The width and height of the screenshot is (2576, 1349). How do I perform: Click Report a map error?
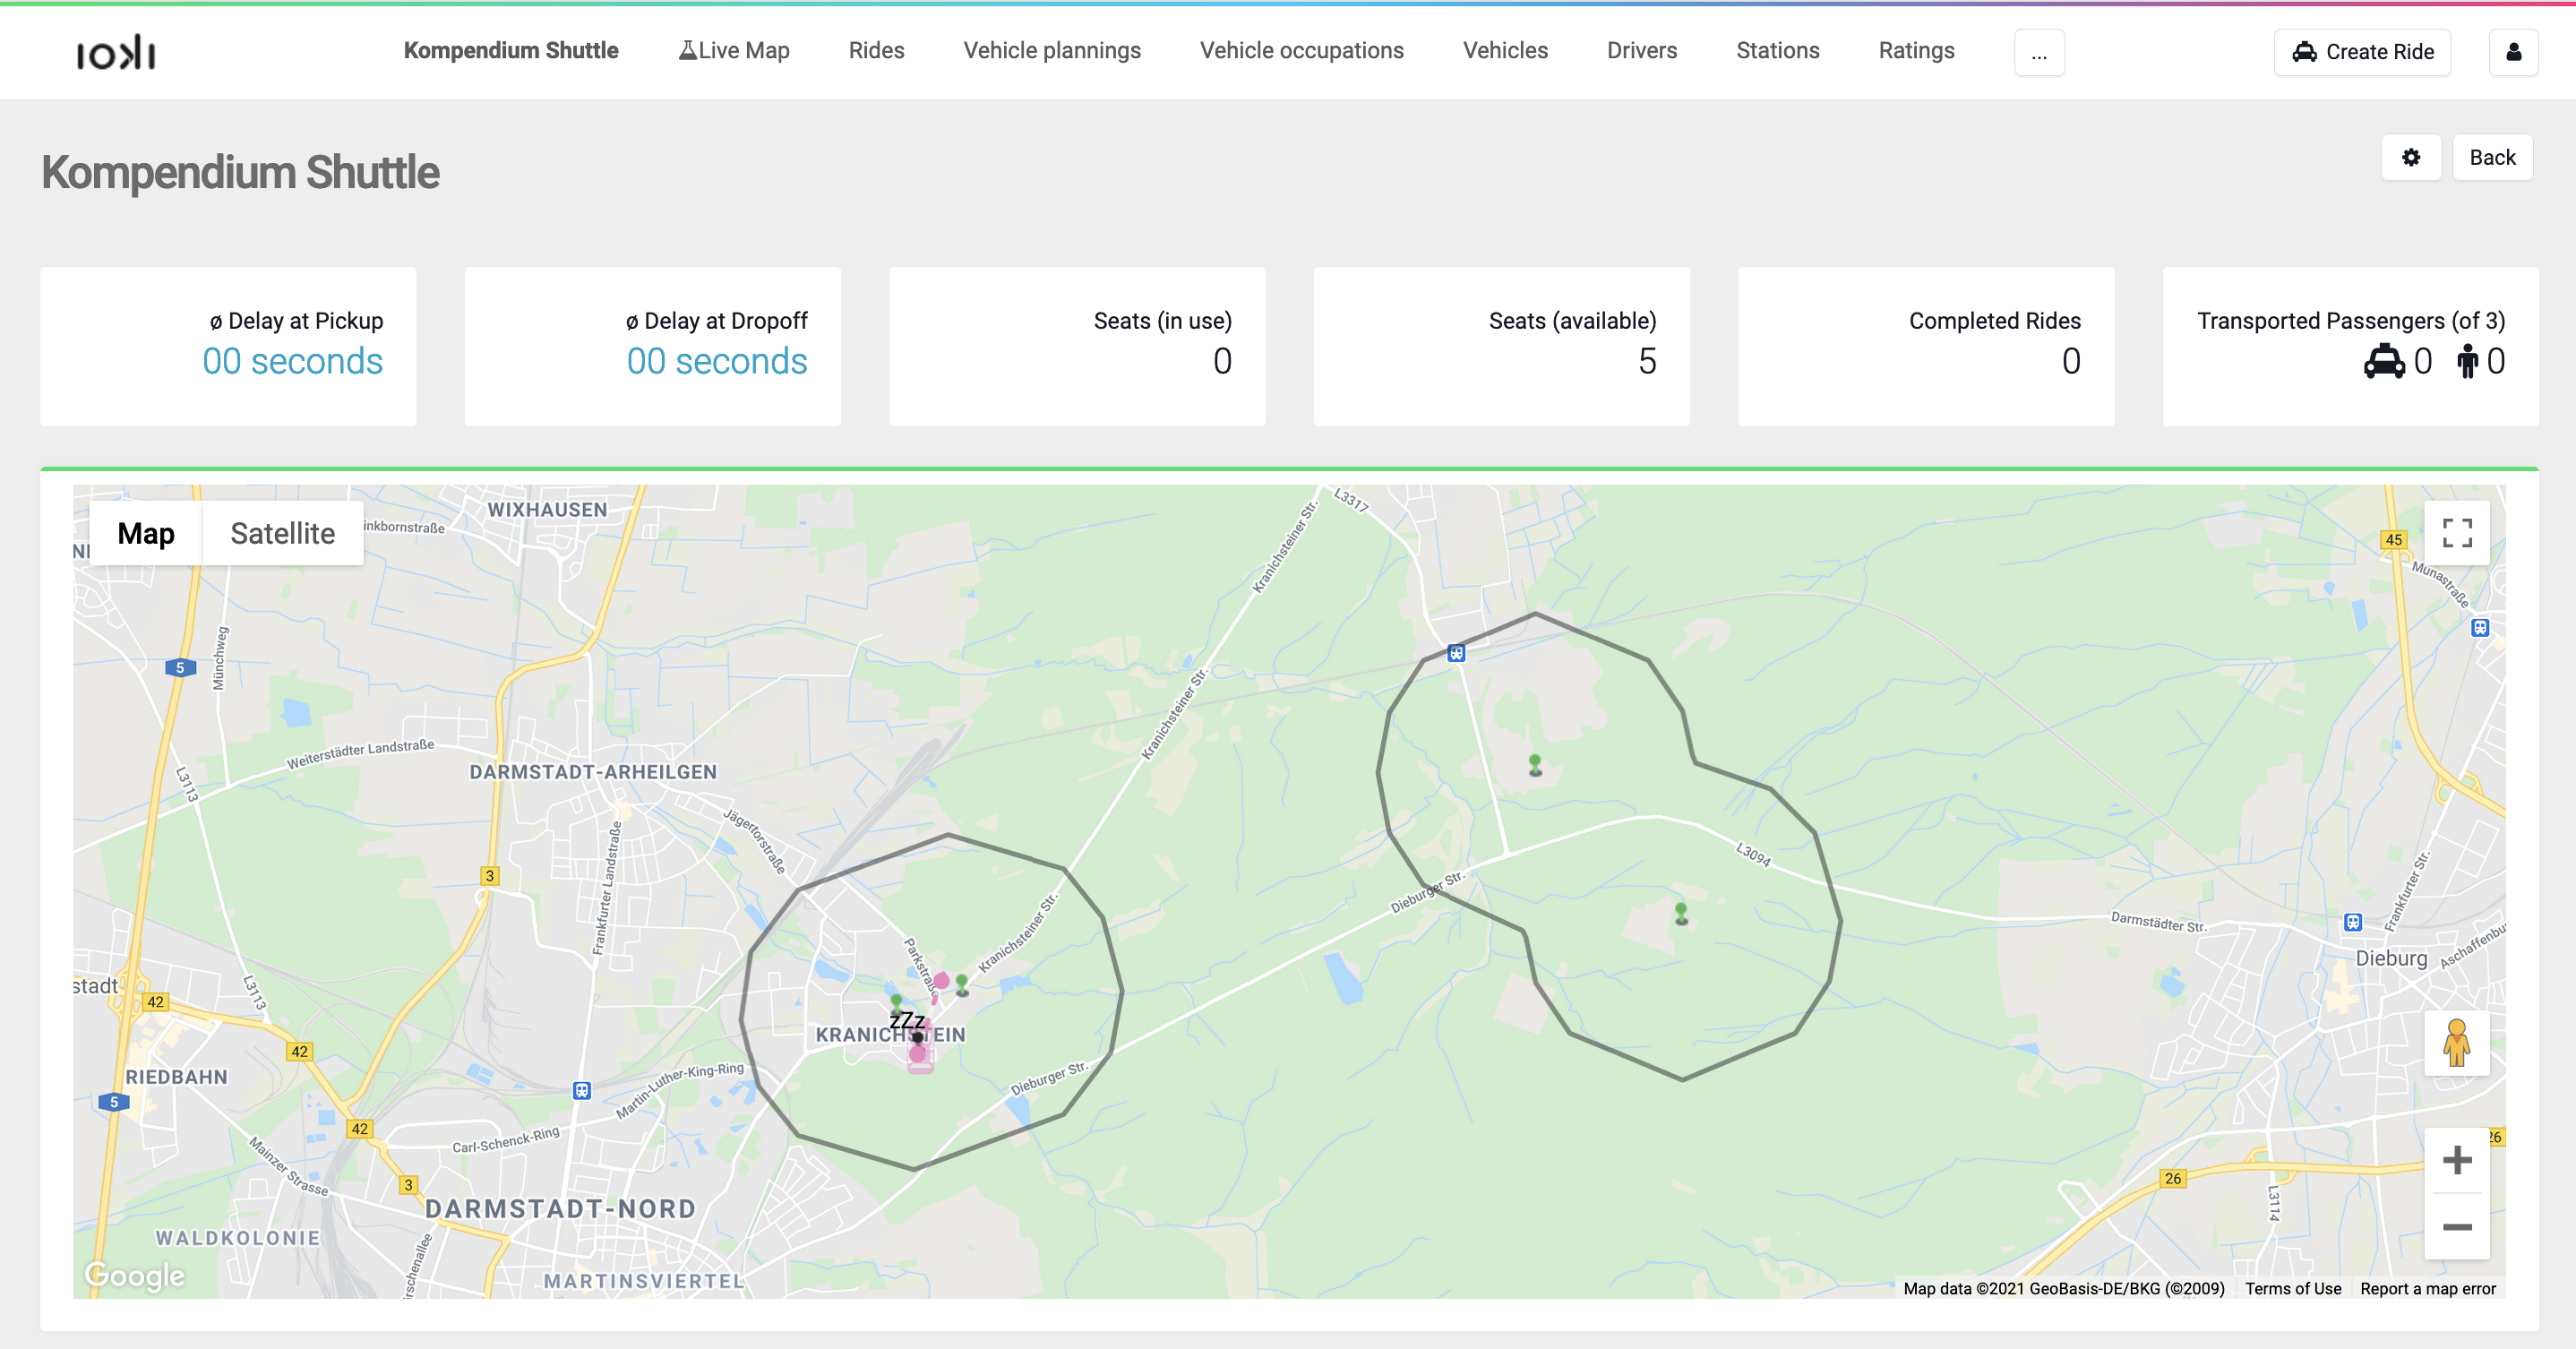coord(2428,1288)
